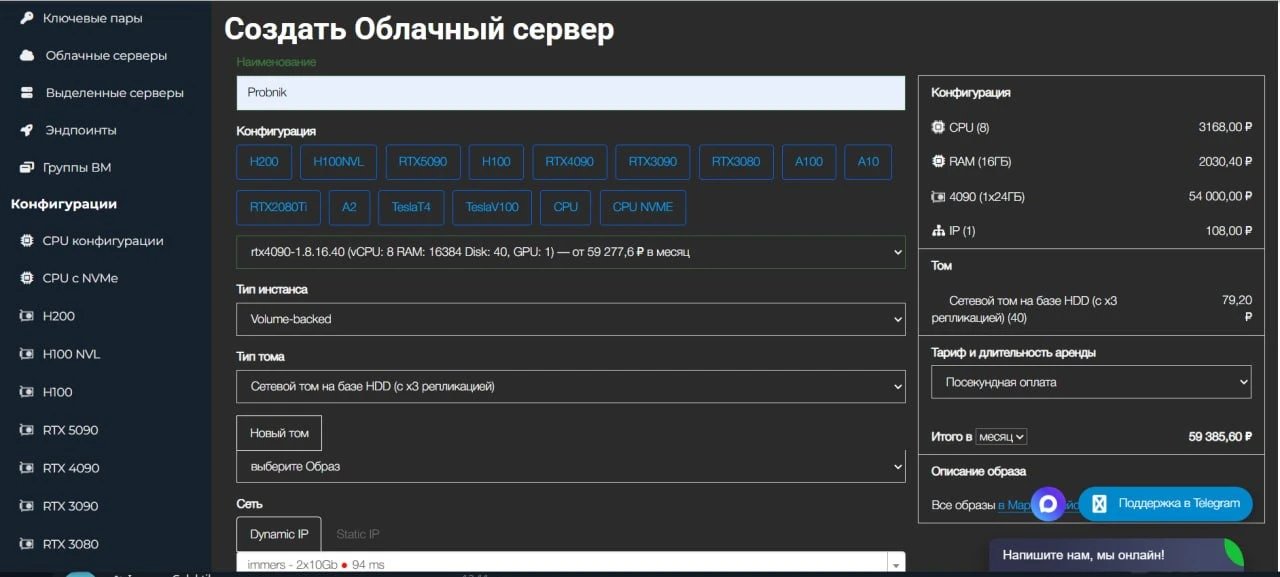Select the A10 configuration button
Viewport: 1280px width, 577px height.
(868, 161)
